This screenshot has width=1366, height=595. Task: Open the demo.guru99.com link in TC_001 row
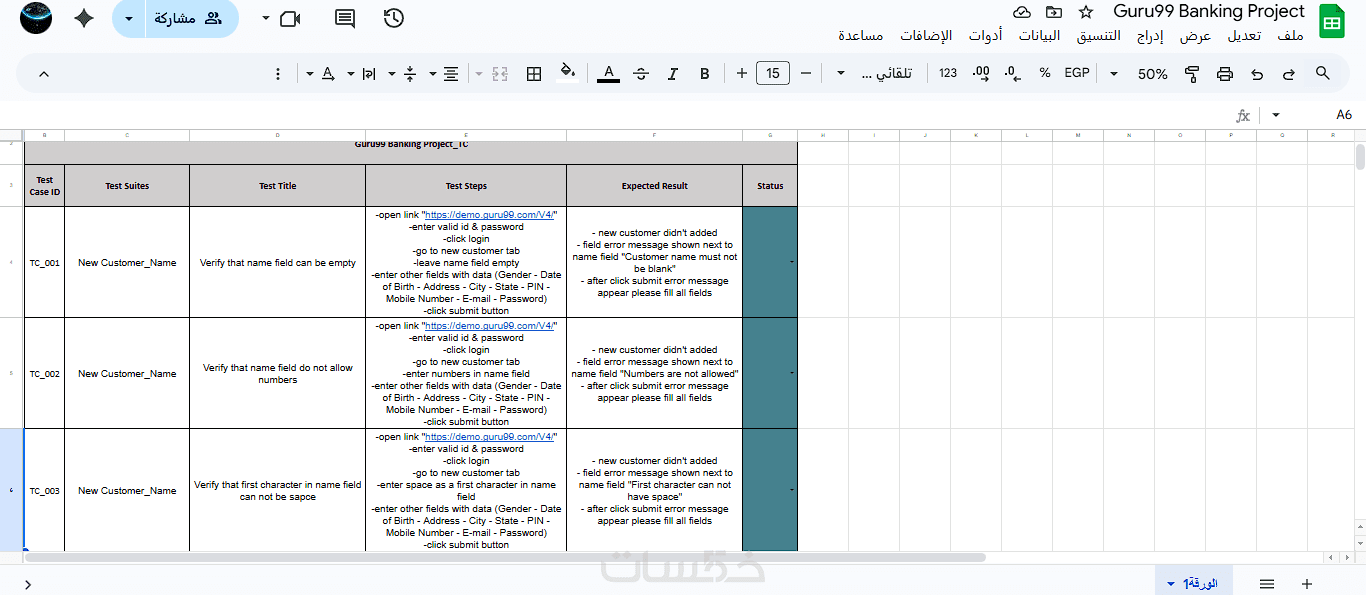(x=489, y=214)
